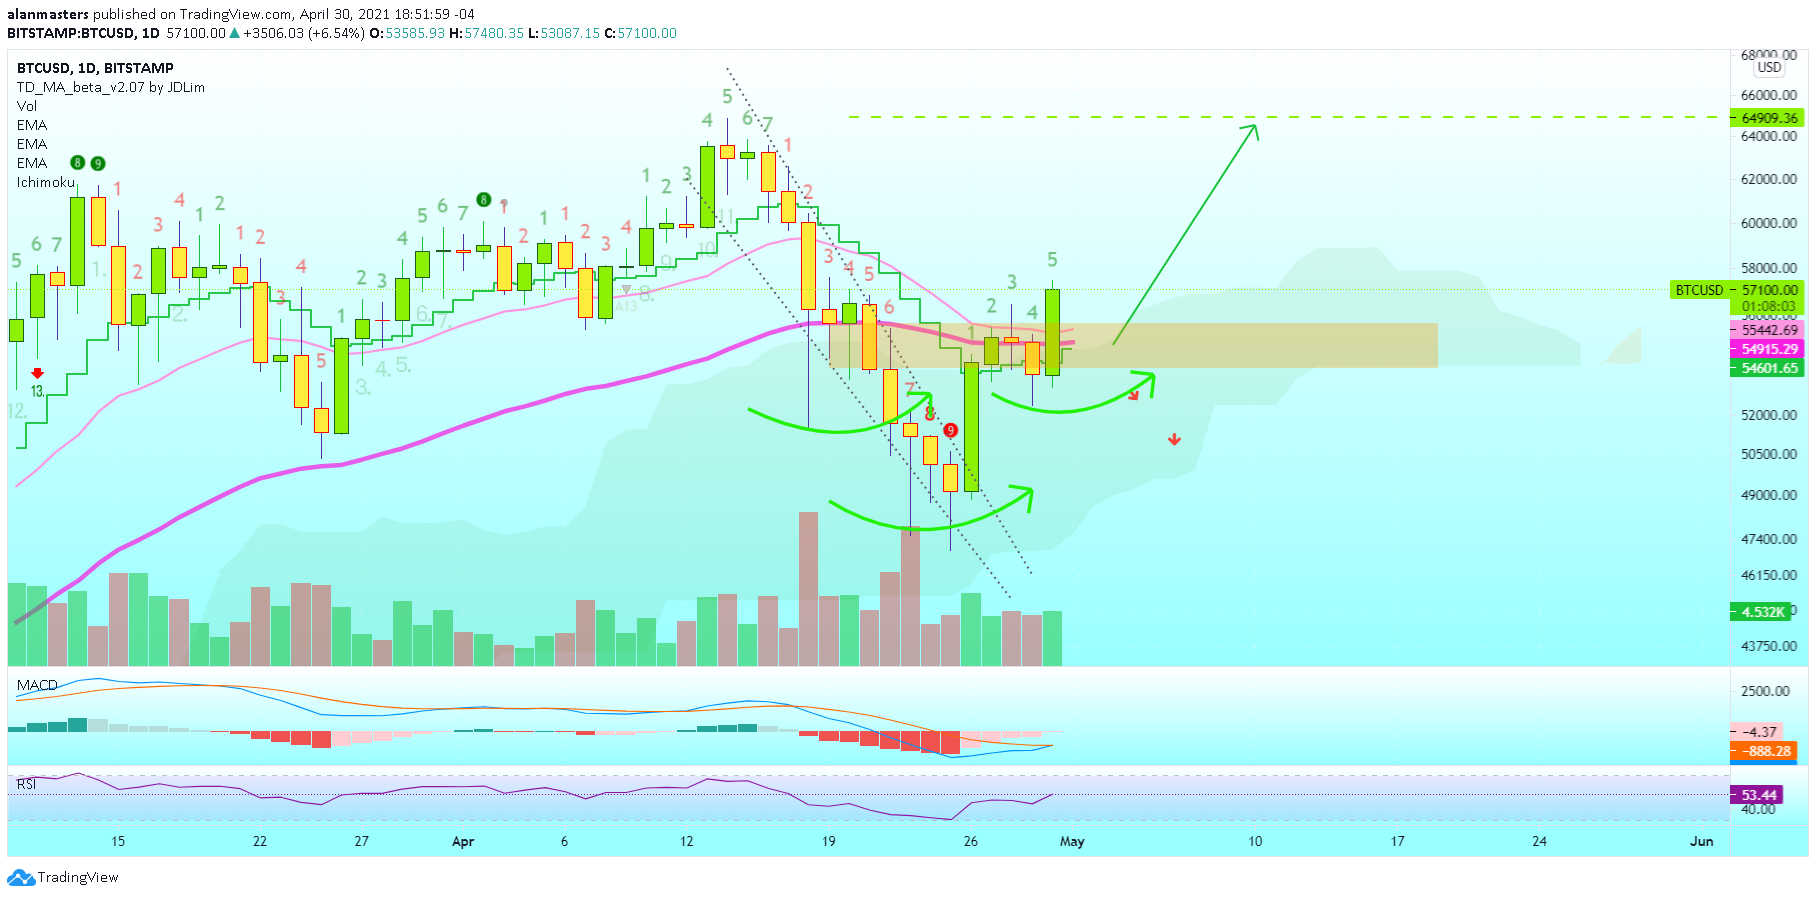The image size is (1816, 898).
Task: Click the BTCUSD 57100.00 current price tag
Action: (1737, 290)
